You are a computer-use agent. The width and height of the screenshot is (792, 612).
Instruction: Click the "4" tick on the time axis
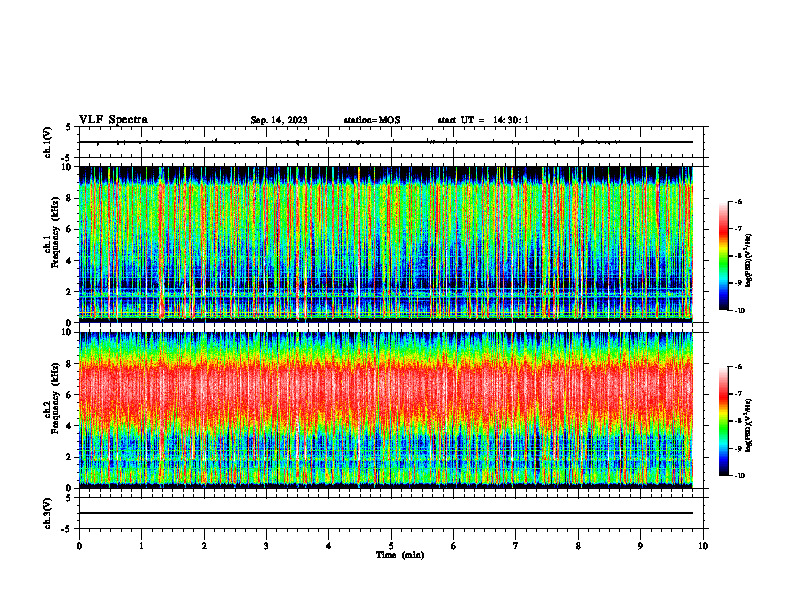[x=329, y=546]
